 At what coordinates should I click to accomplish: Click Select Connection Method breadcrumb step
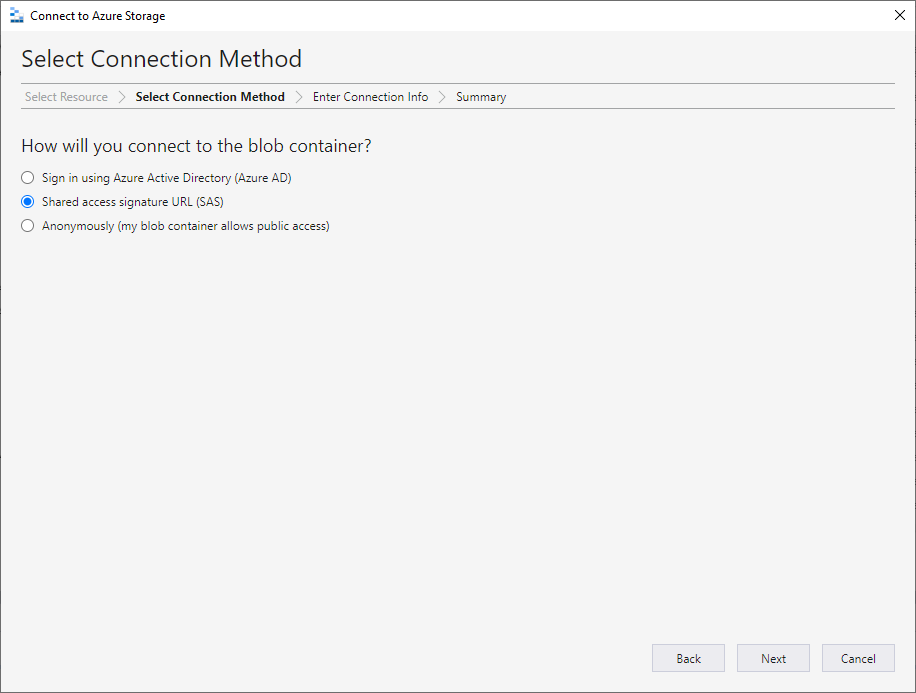tap(210, 97)
